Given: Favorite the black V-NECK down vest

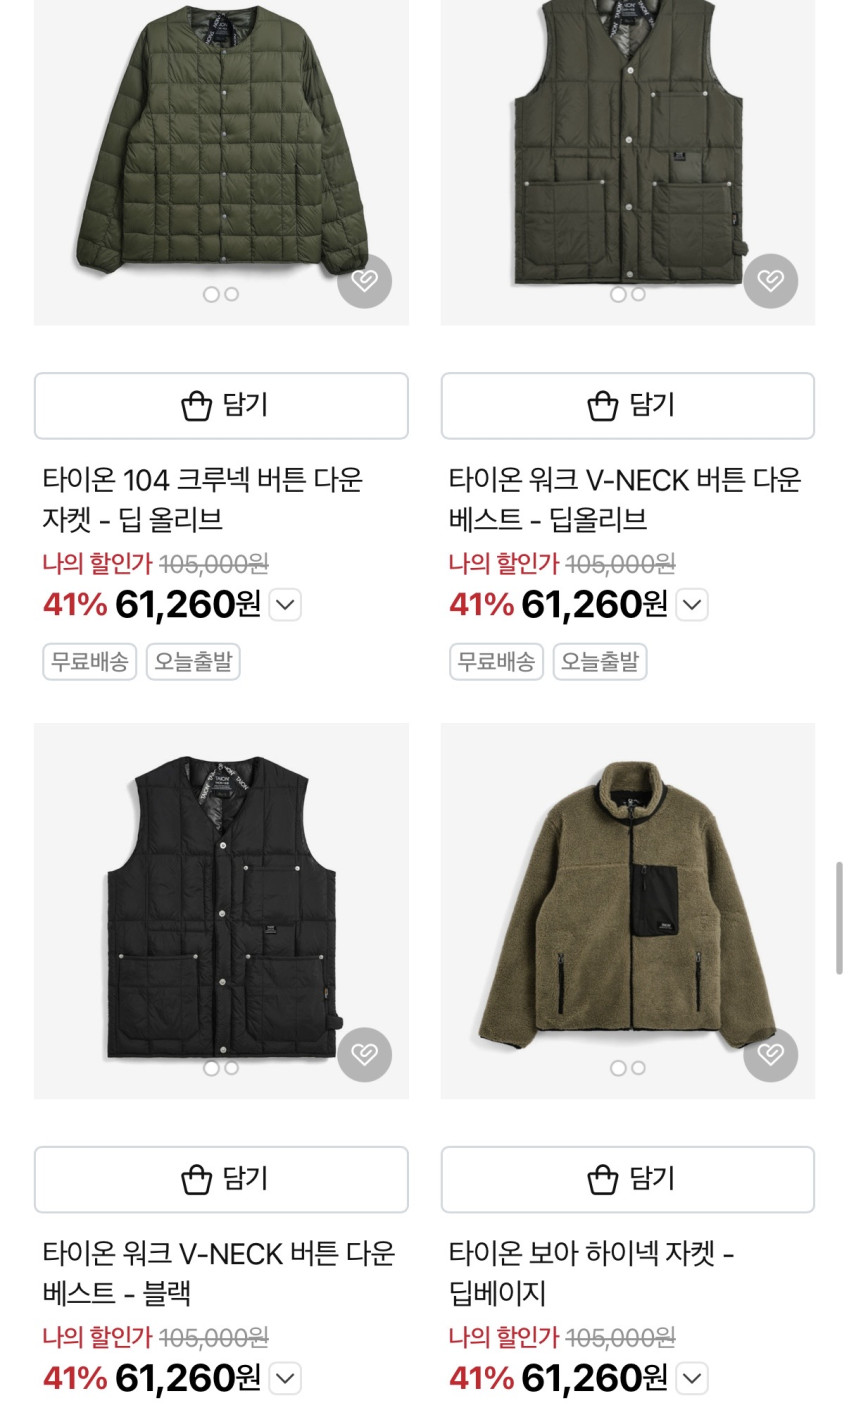Looking at the screenshot, I should [x=364, y=1054].
